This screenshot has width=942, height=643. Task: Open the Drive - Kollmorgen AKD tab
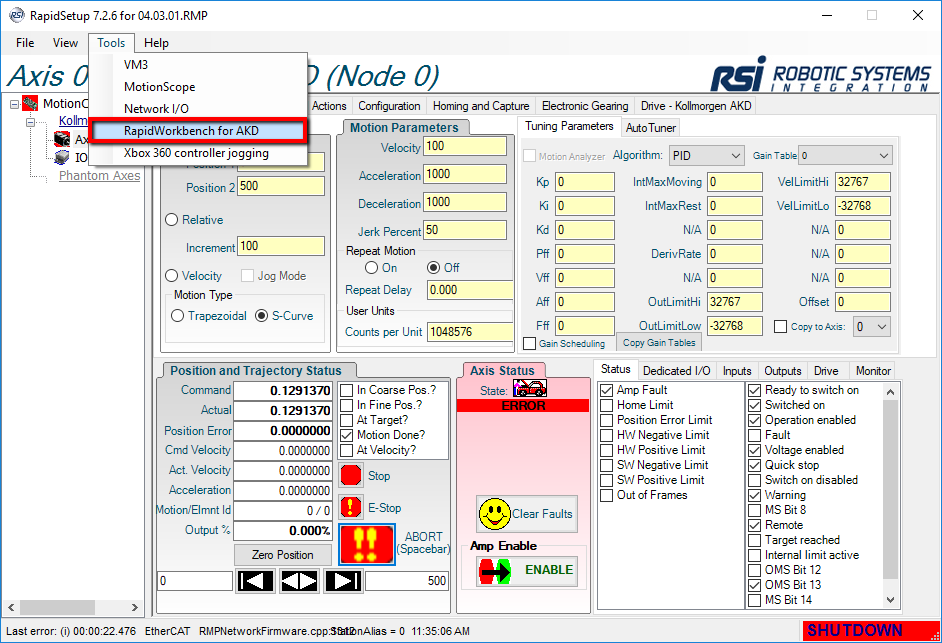coord(696,106)
